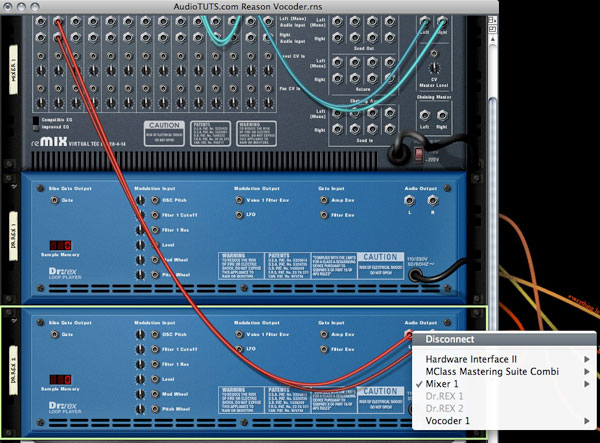Click the rack view icon above the scrollbar
Viewport: 600px width, 443px height.
[x=493, y=20]
